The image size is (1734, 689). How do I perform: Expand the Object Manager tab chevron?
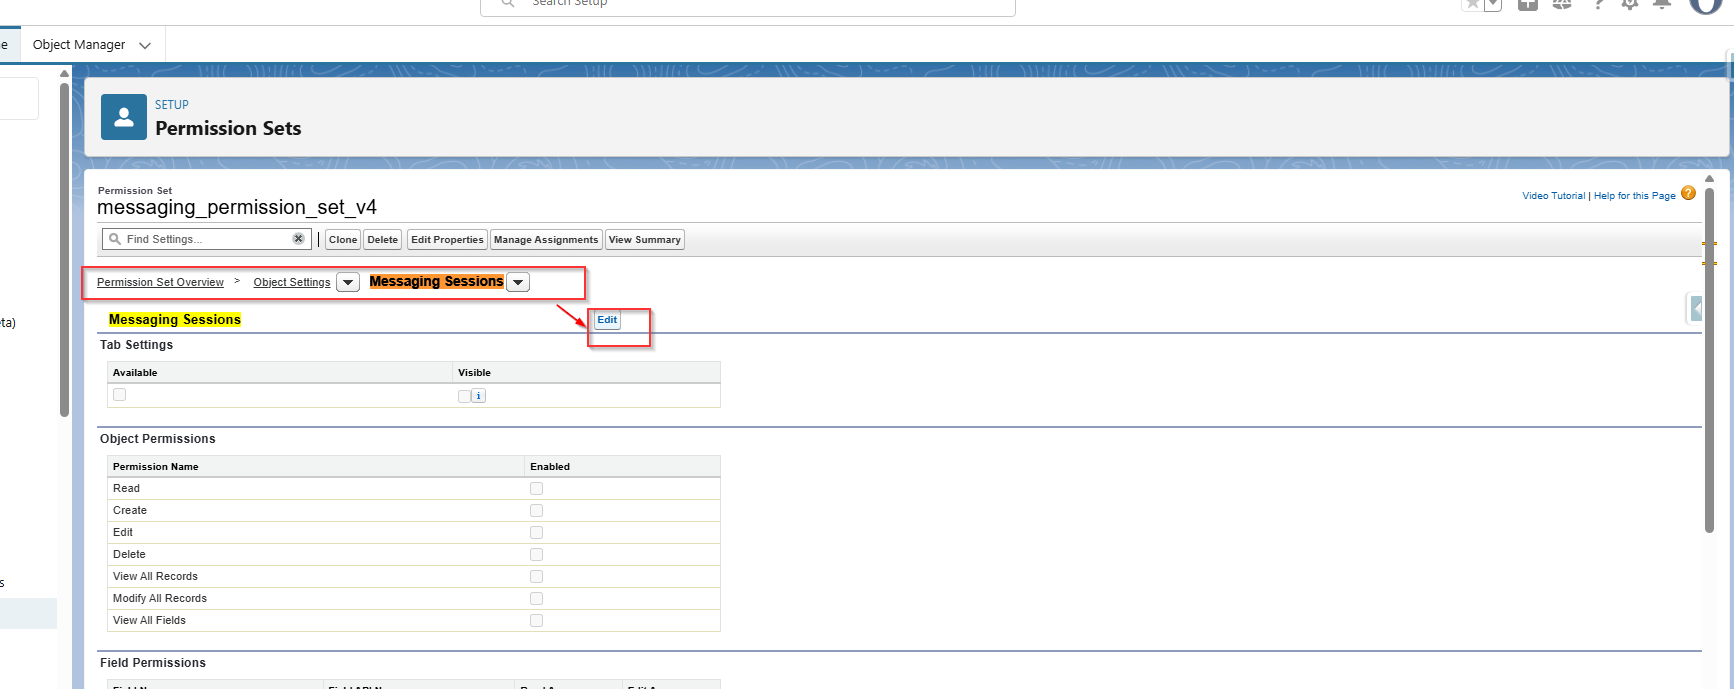pos(145,45)
